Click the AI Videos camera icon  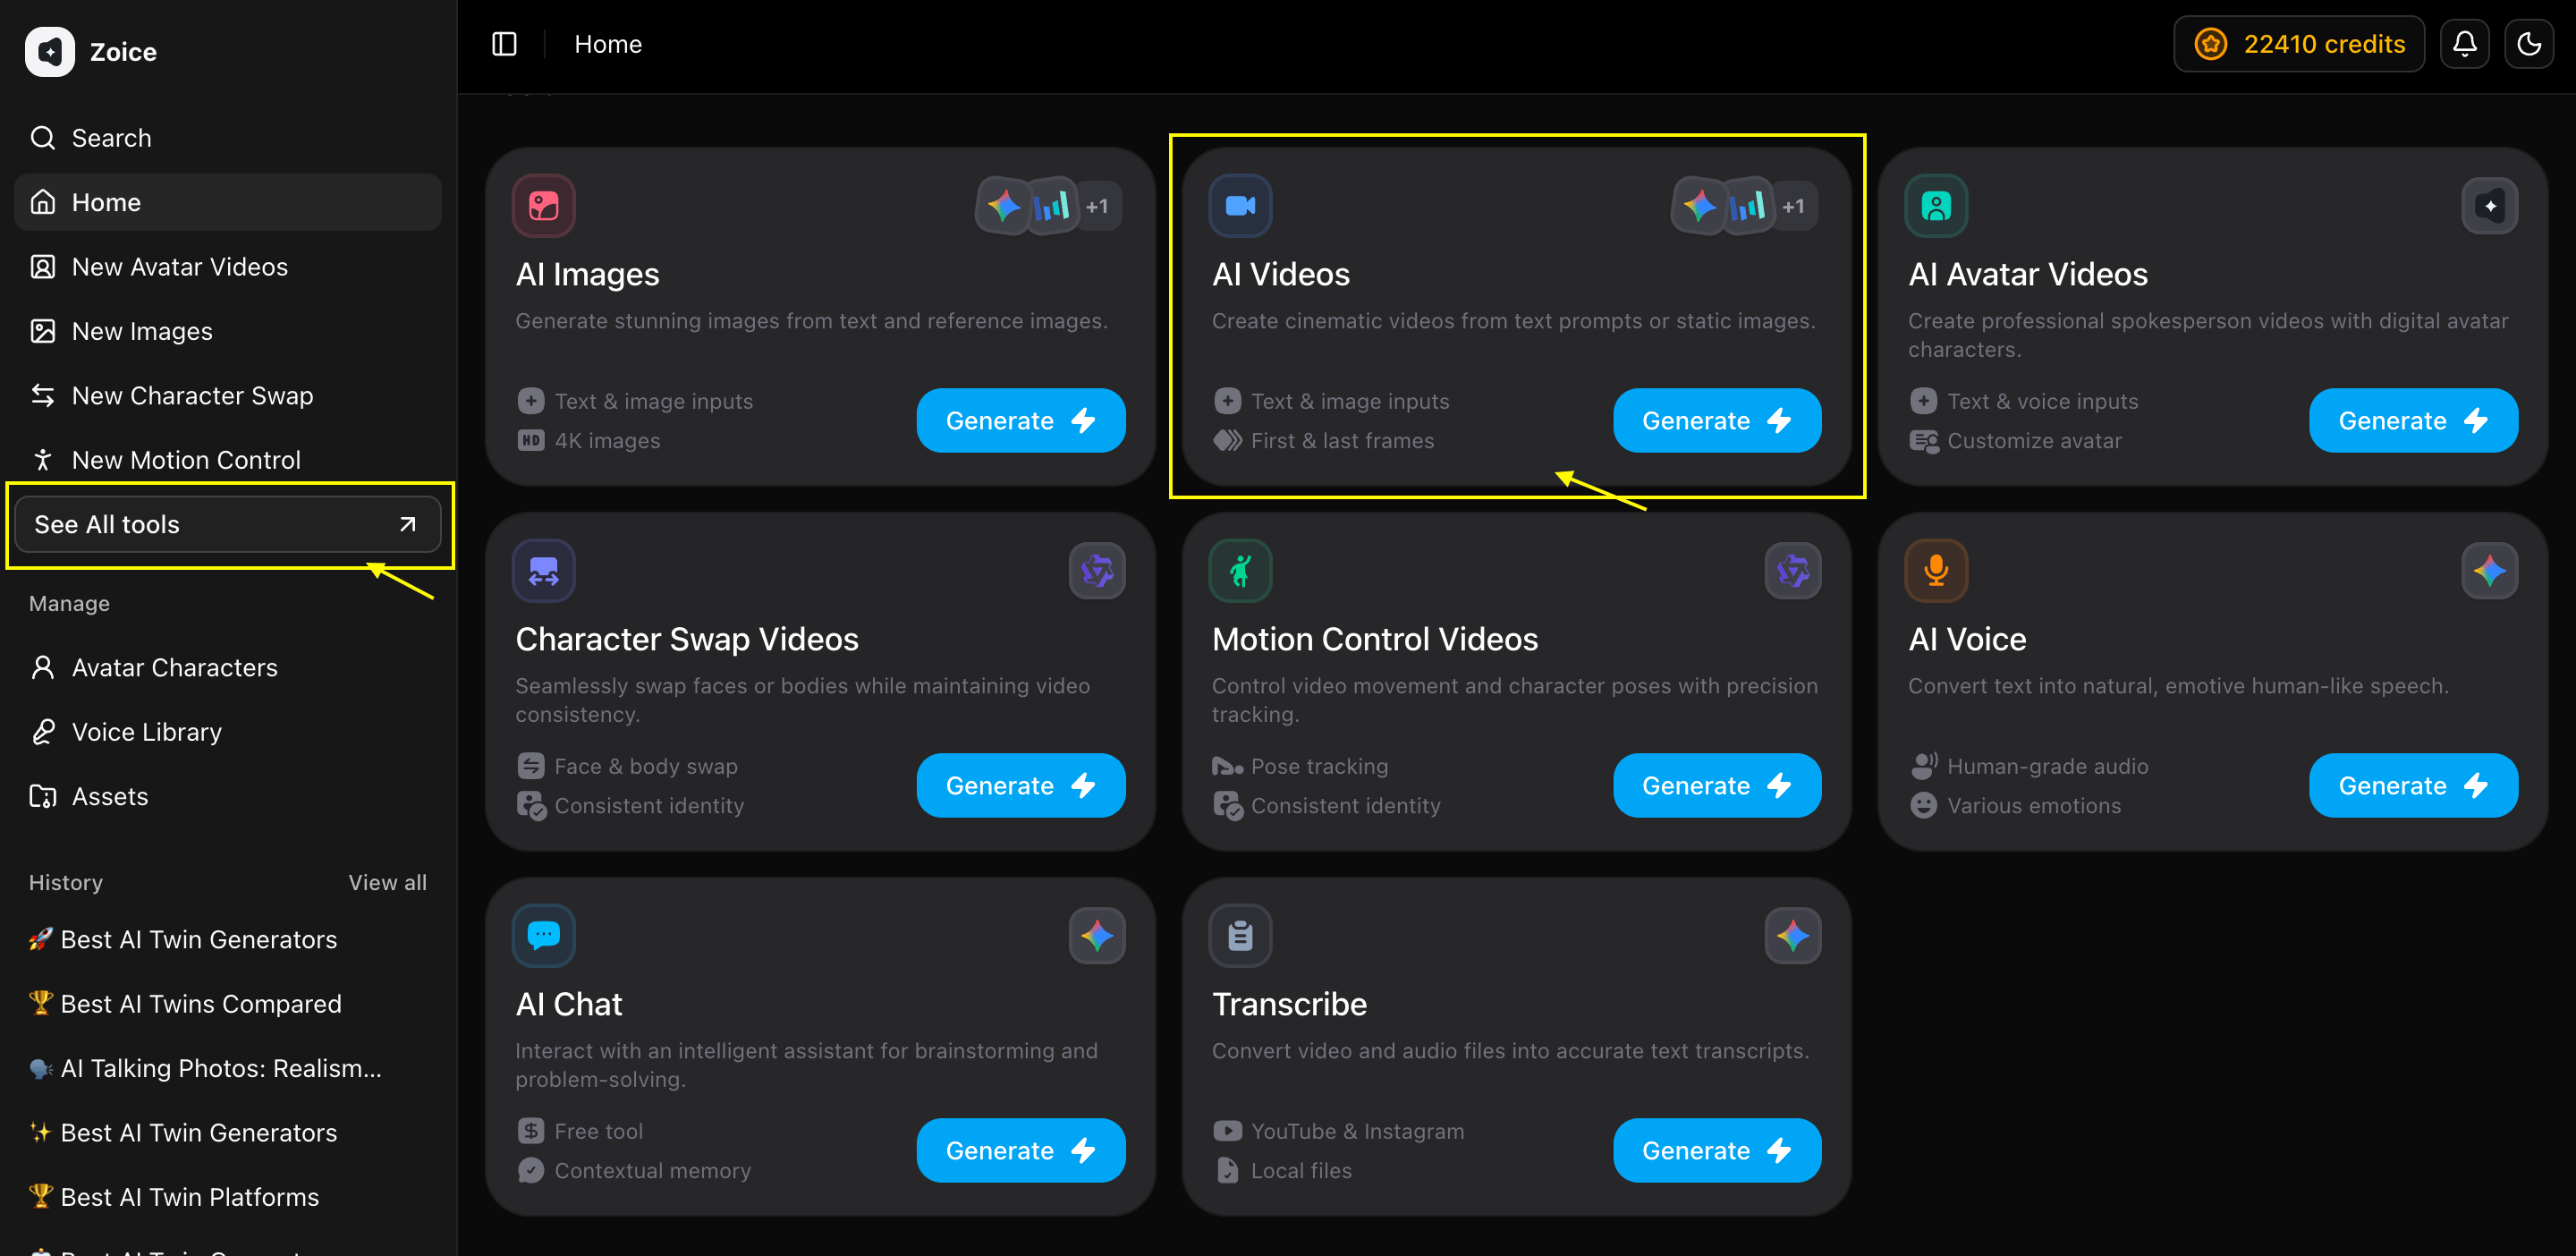1240,206
